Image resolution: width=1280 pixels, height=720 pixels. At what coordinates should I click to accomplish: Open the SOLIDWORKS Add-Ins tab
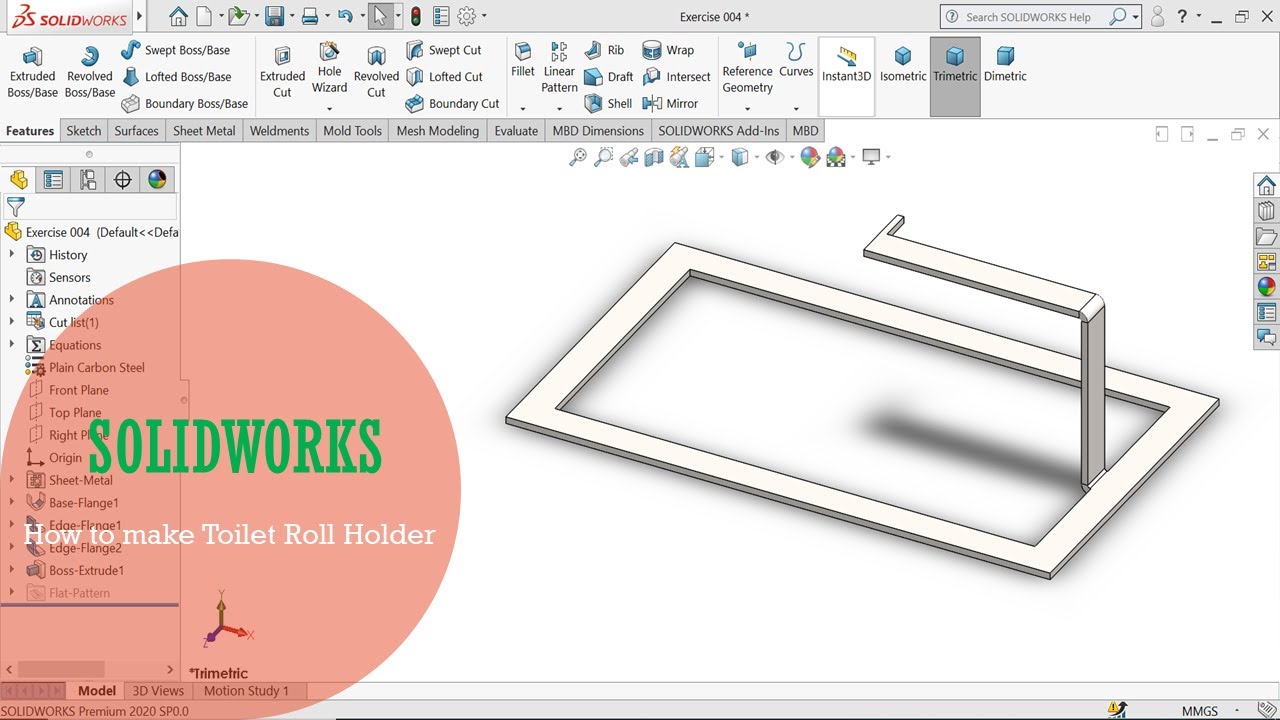pos(718,131)
